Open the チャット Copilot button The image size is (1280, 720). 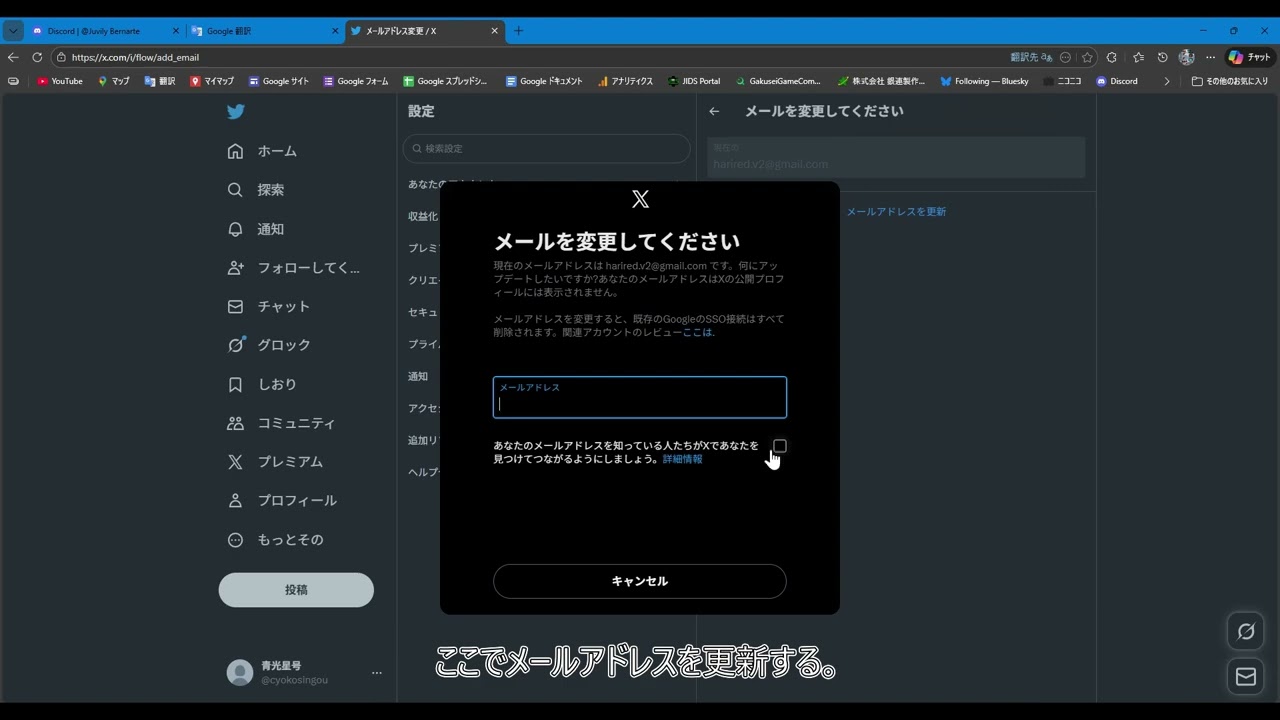1249,57
